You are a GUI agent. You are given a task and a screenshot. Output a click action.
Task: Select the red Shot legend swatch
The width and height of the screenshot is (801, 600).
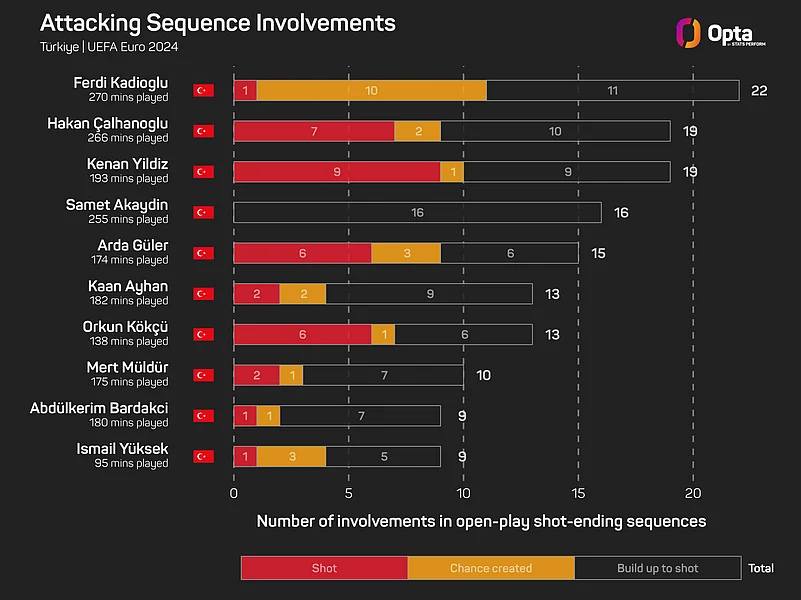coord(324,568)
